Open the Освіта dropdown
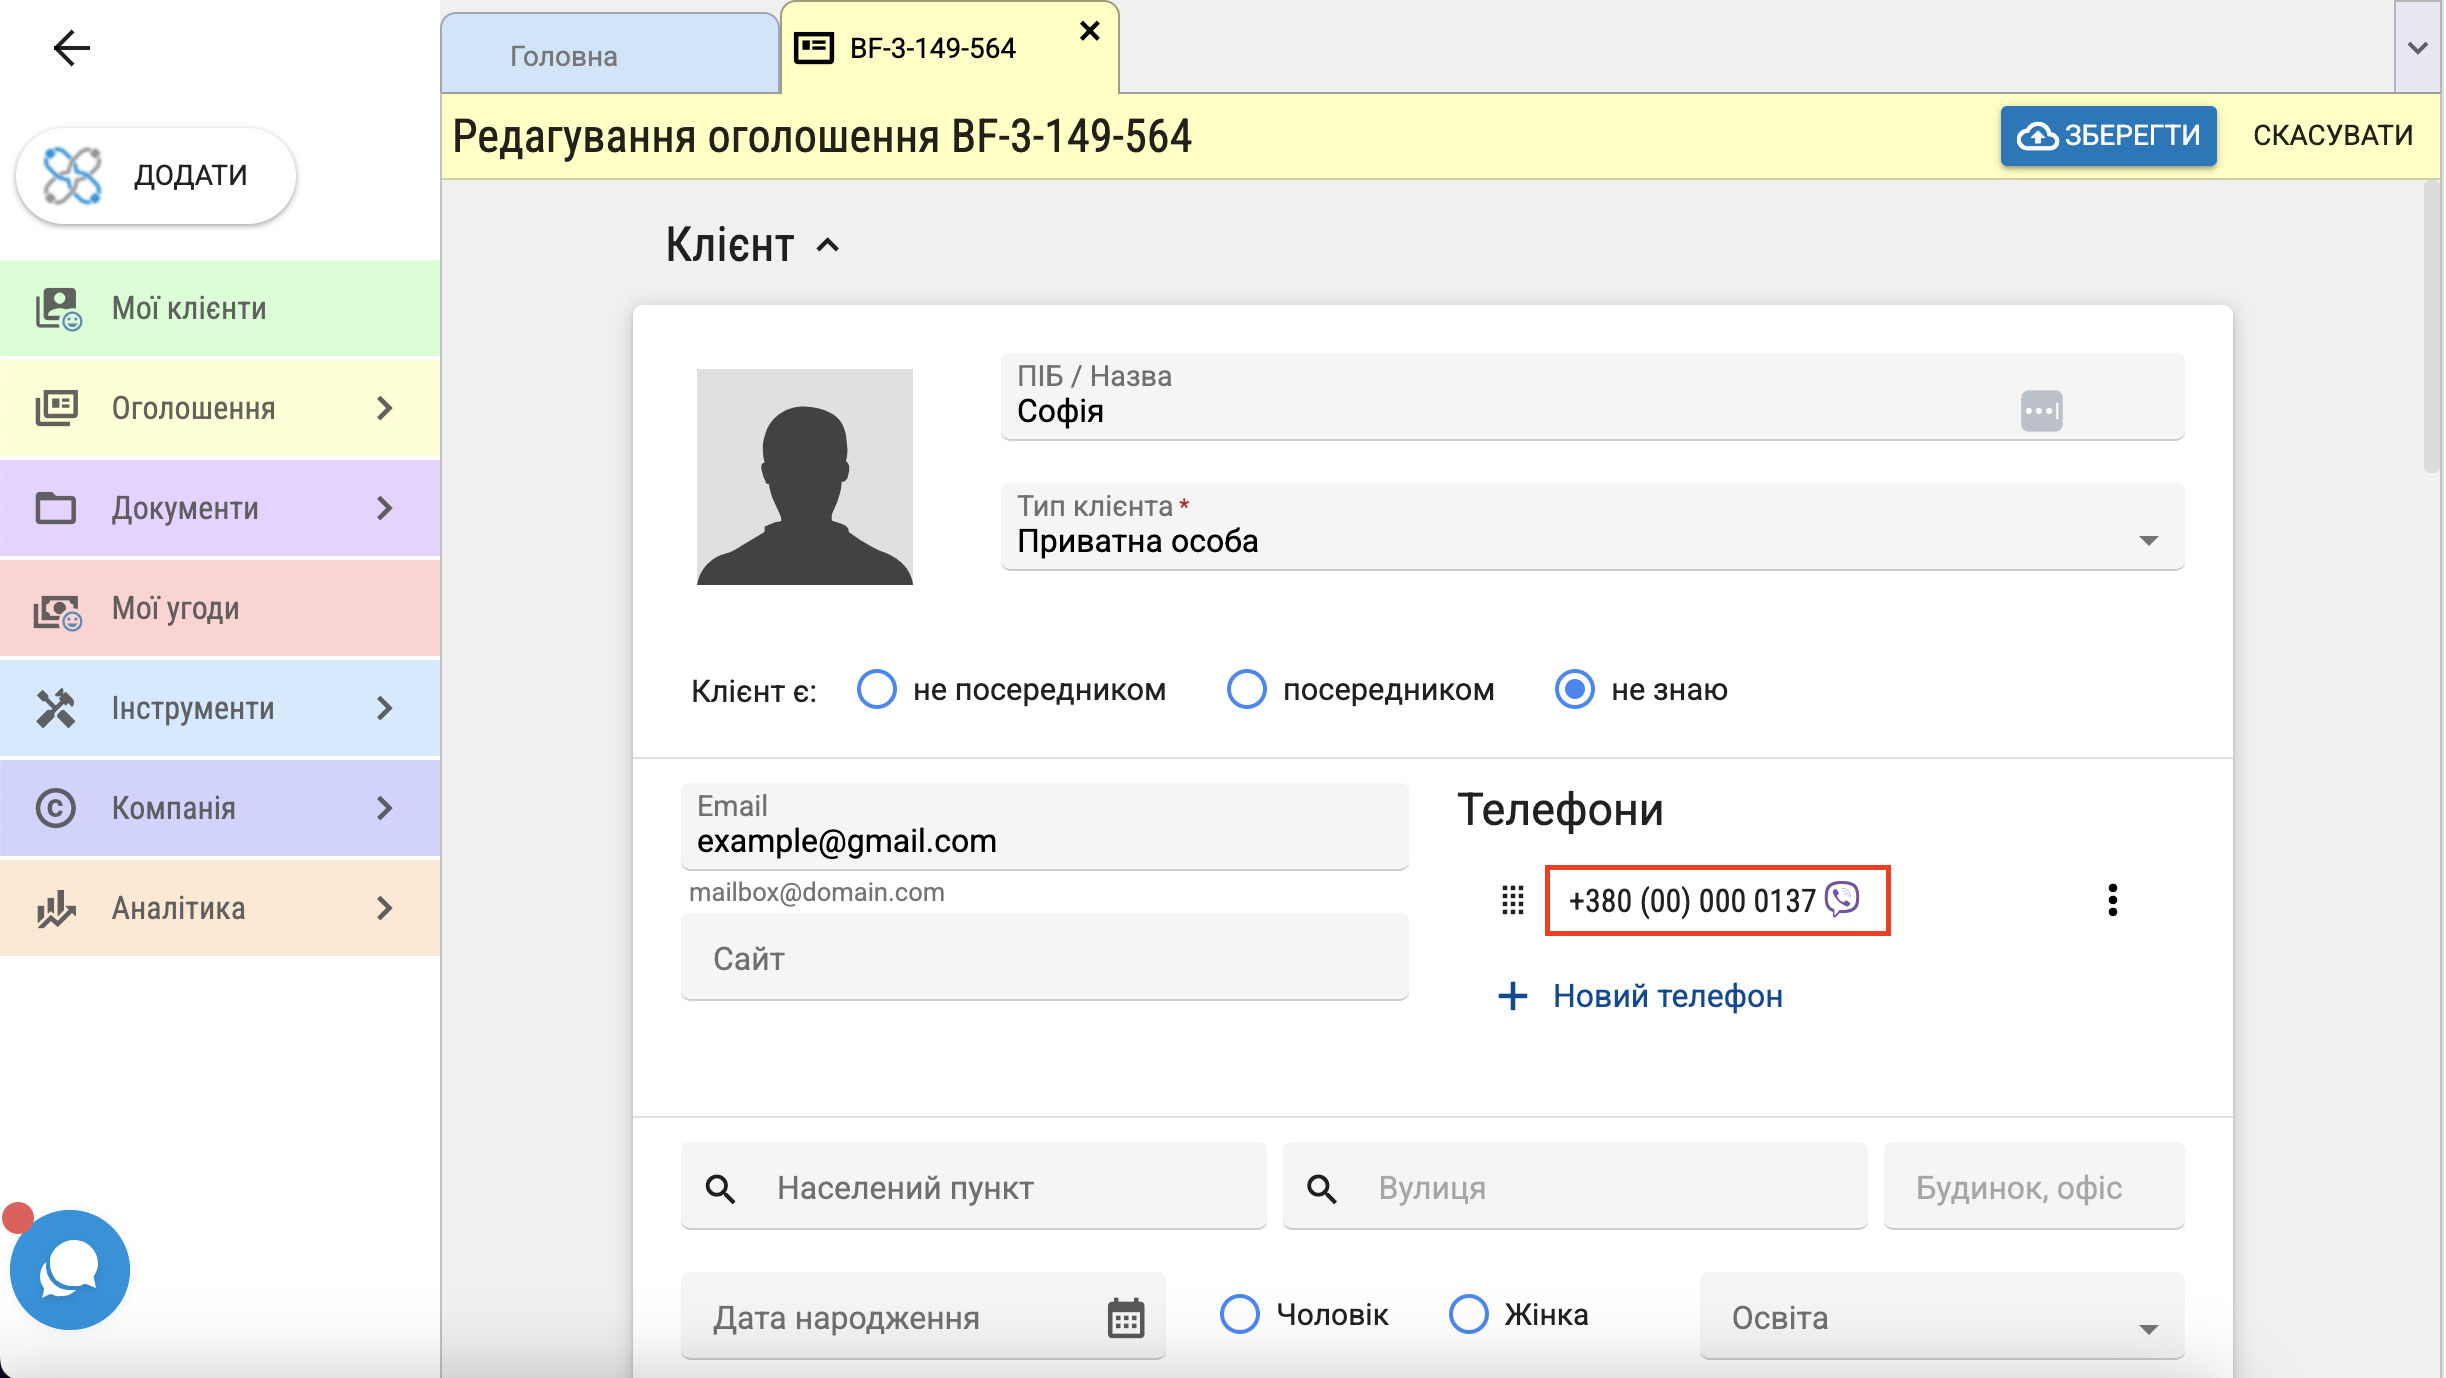The width and height of the screenshot is (2446, 1378). [1942, 1317]
